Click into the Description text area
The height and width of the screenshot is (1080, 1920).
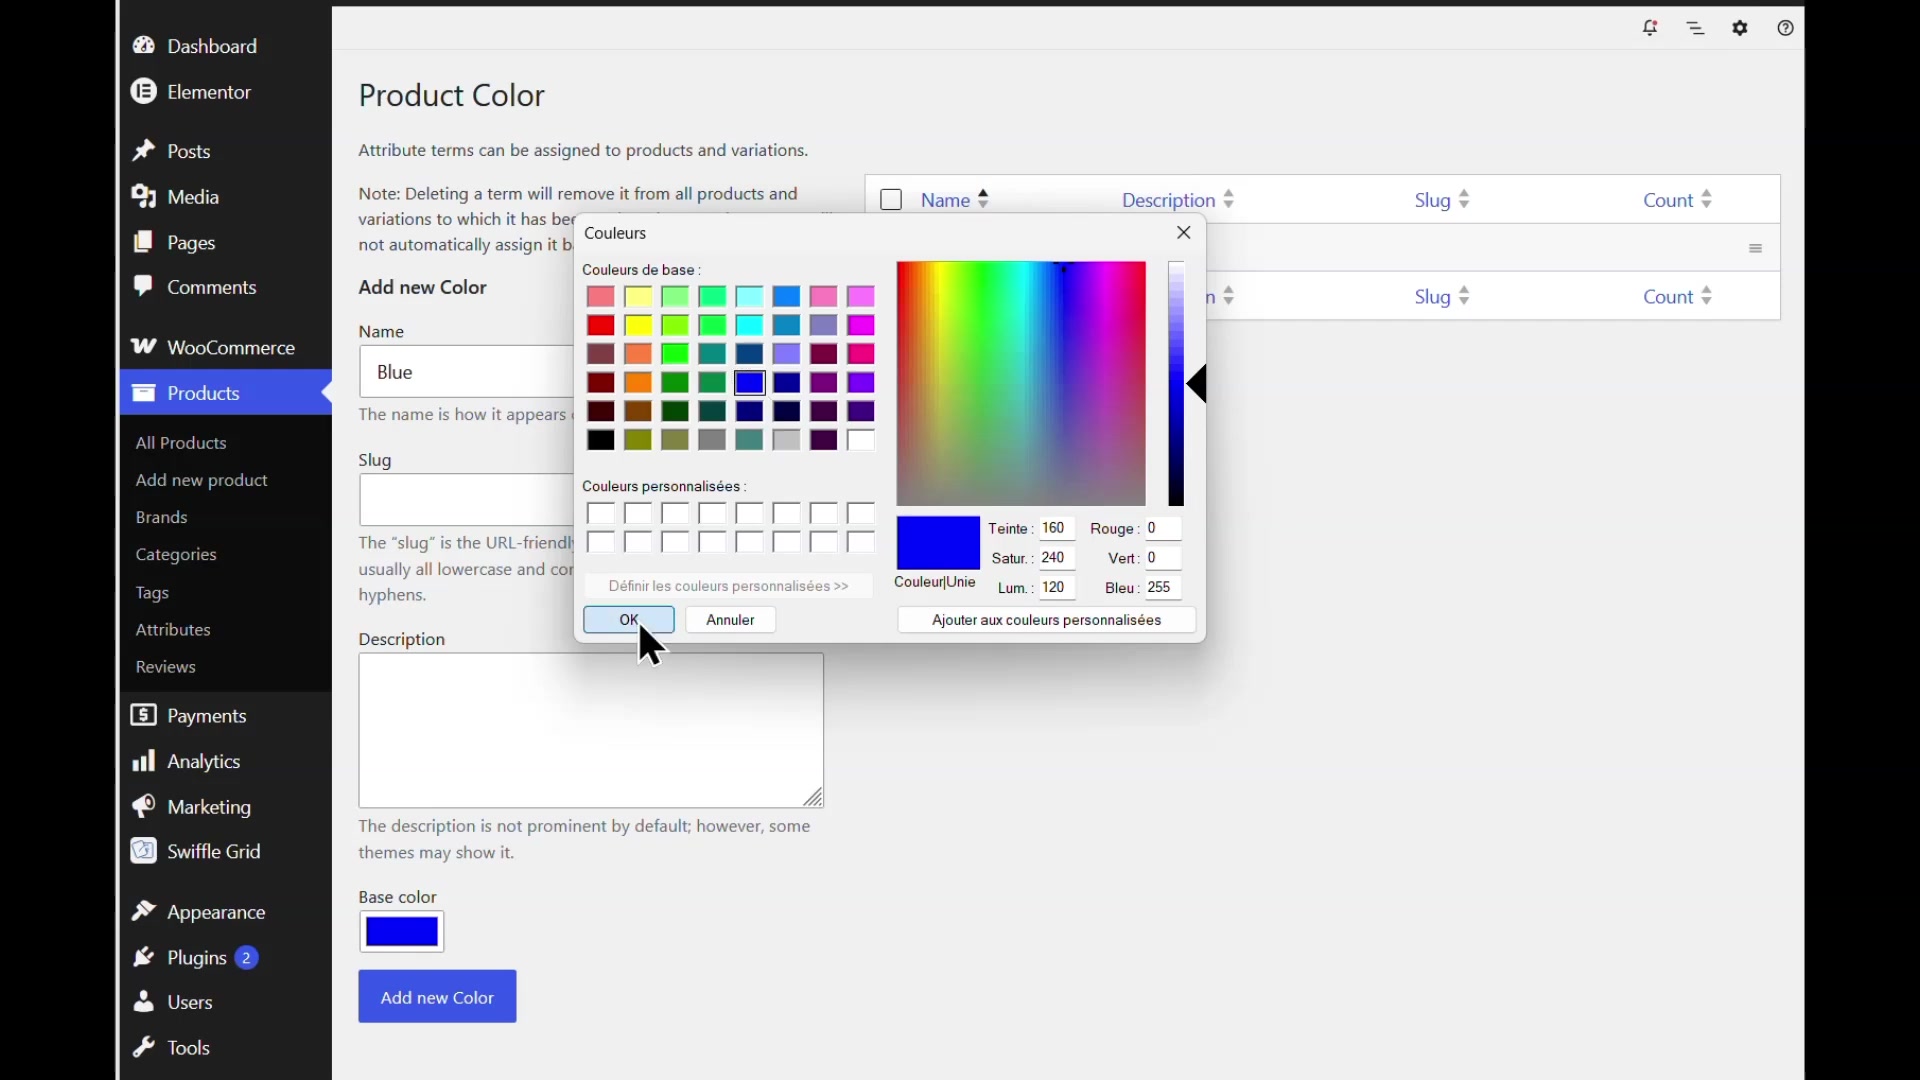(591, 731)
